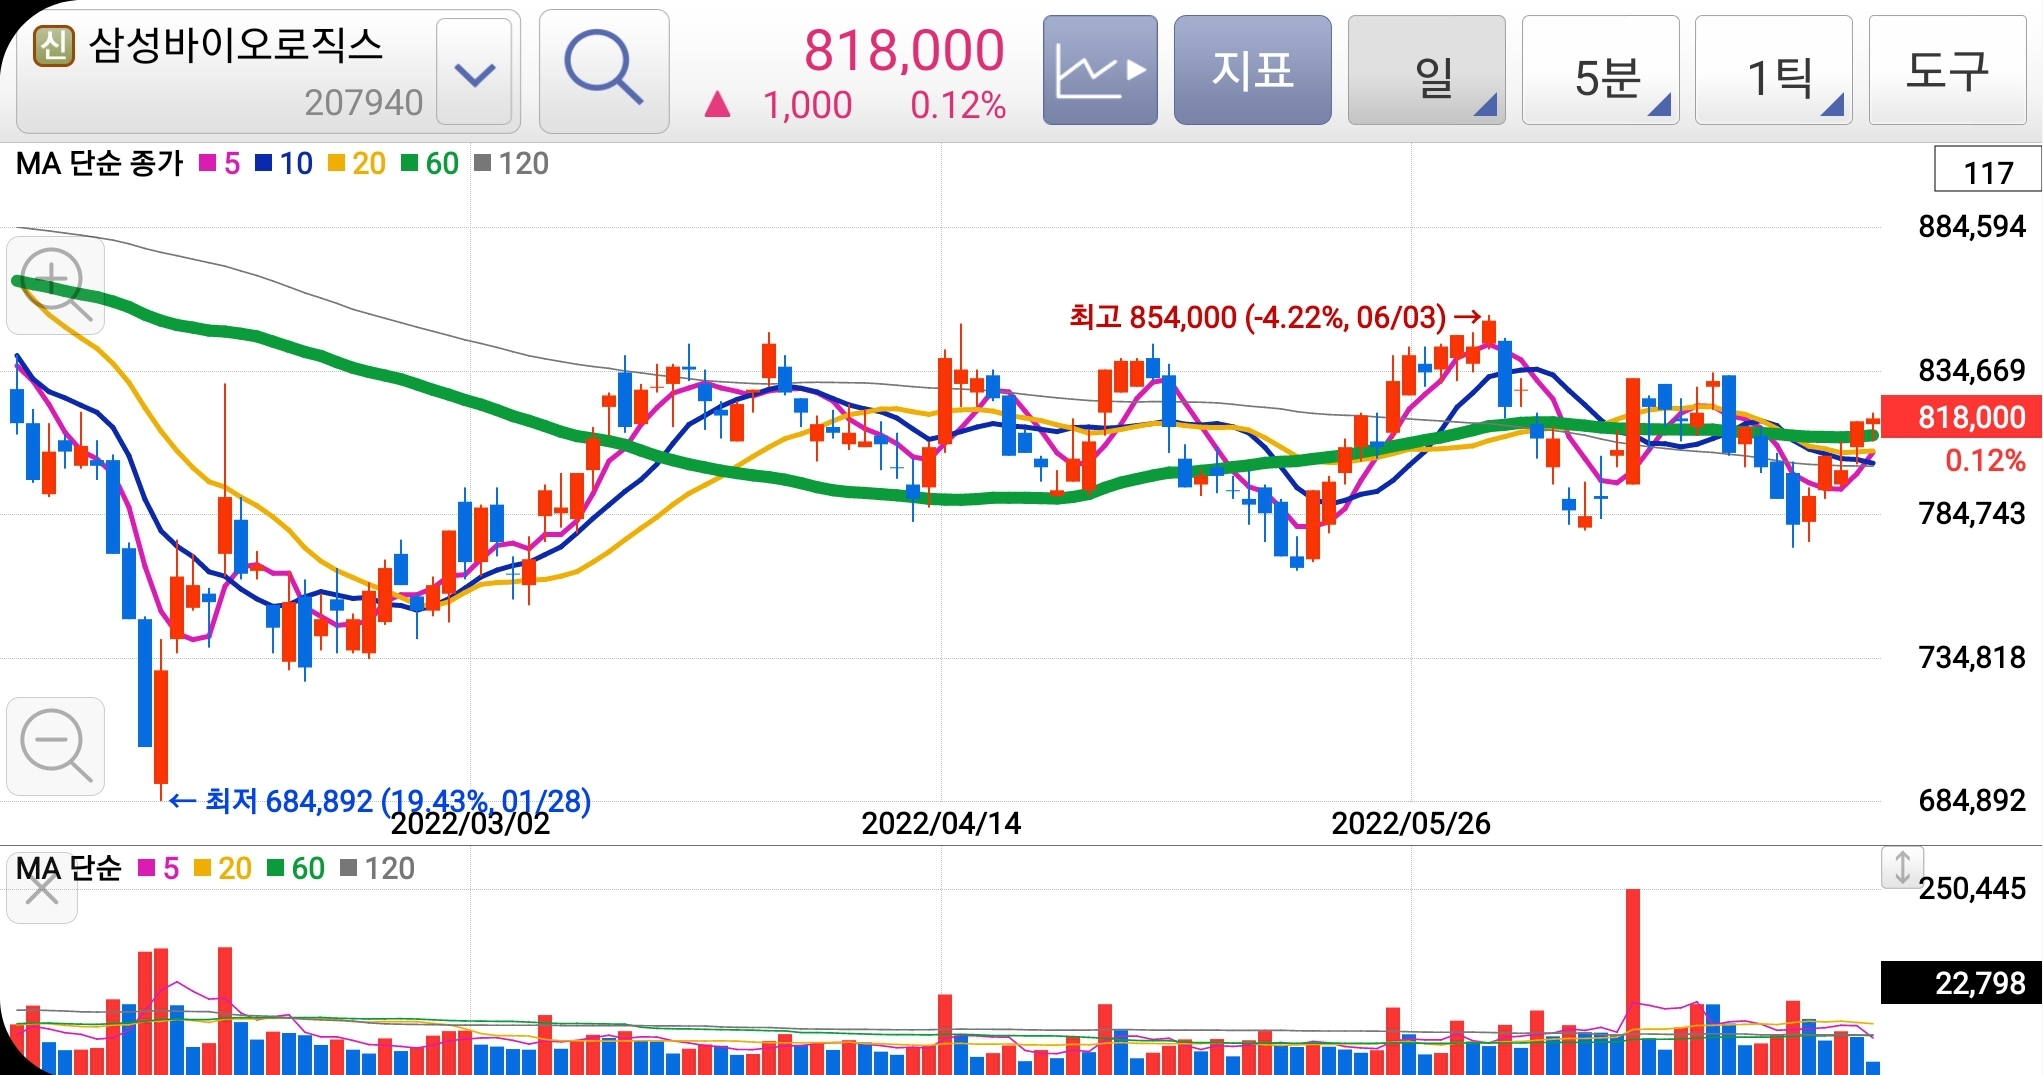Screen dimensions: 2043x1075
Task: Click the 734,818 price axis label
Action: pyautogui.click(x=1972, y=658)
